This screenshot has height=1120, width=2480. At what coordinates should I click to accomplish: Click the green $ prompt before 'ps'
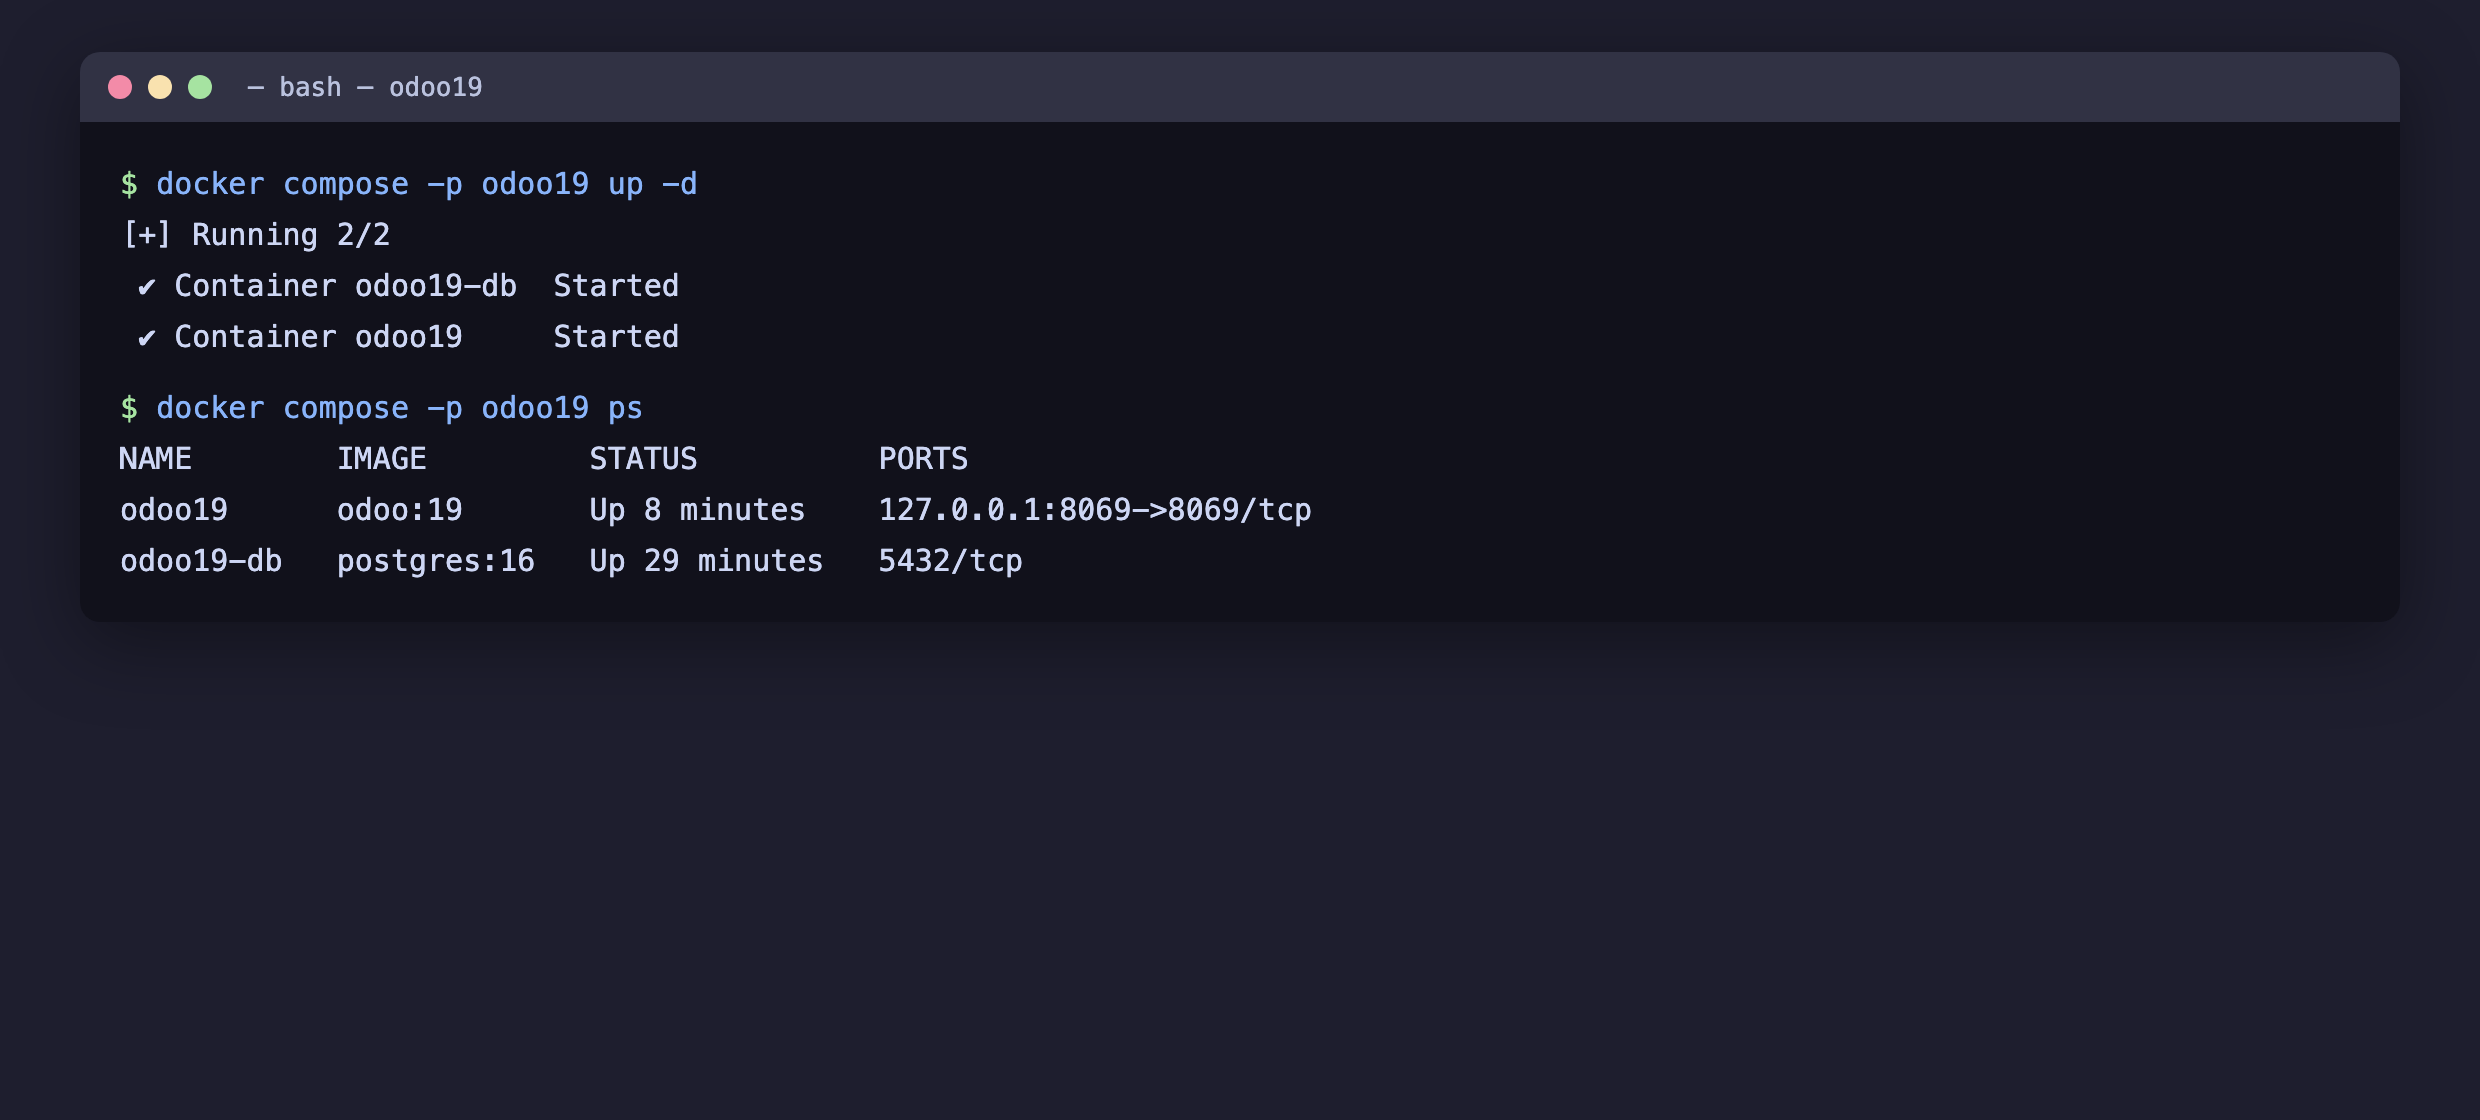click(x=129, y=408)
